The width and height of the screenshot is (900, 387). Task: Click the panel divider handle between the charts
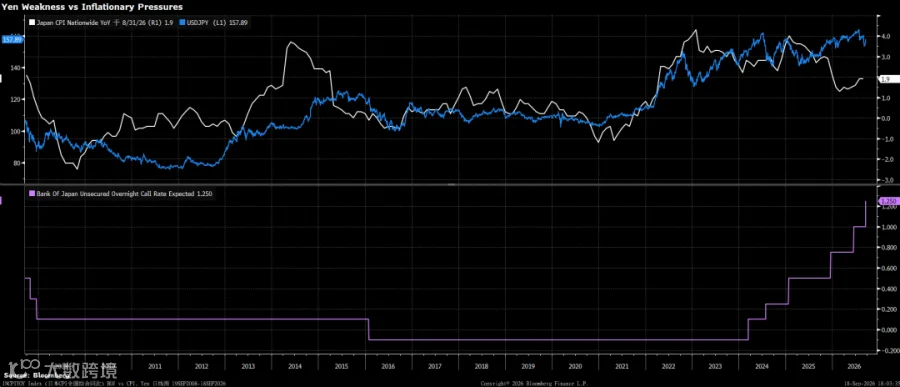click(451, 185)
